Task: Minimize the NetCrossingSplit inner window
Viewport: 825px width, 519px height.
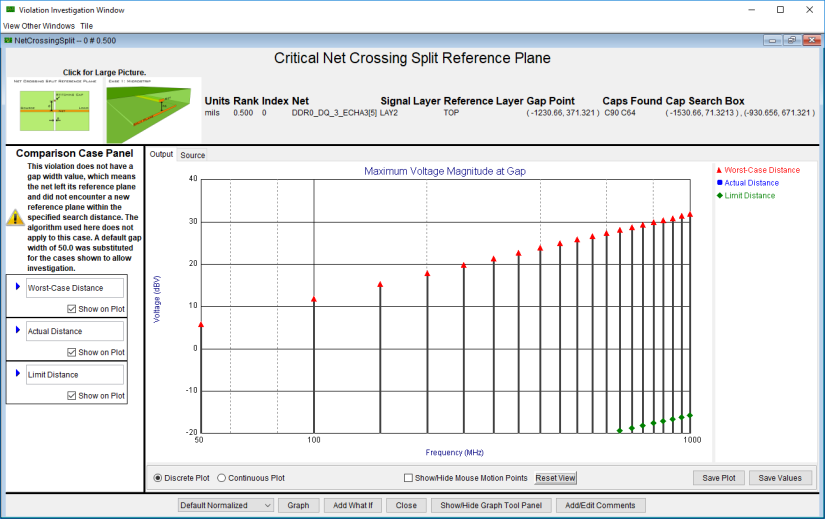Action: click(772, 40)
